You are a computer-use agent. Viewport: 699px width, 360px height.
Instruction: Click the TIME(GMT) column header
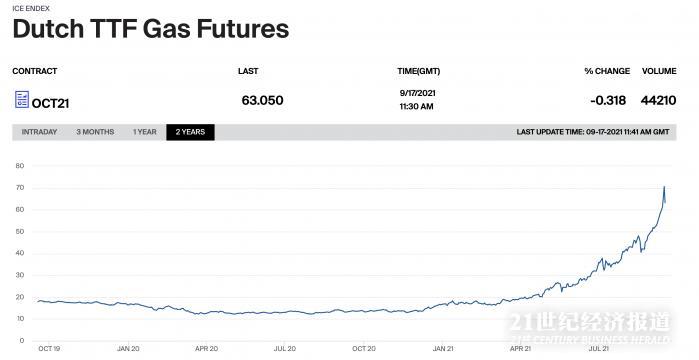(419, 71)
